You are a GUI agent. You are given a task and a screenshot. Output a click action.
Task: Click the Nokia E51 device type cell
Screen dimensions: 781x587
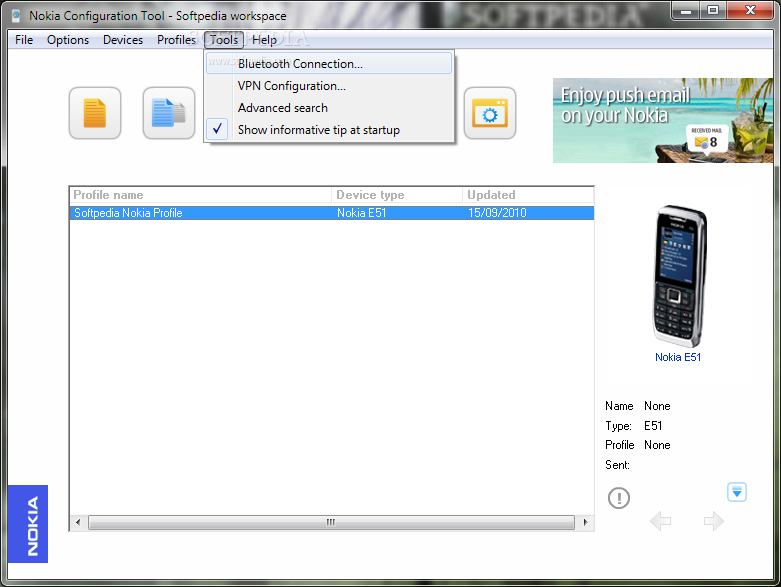tap(362, 213)
